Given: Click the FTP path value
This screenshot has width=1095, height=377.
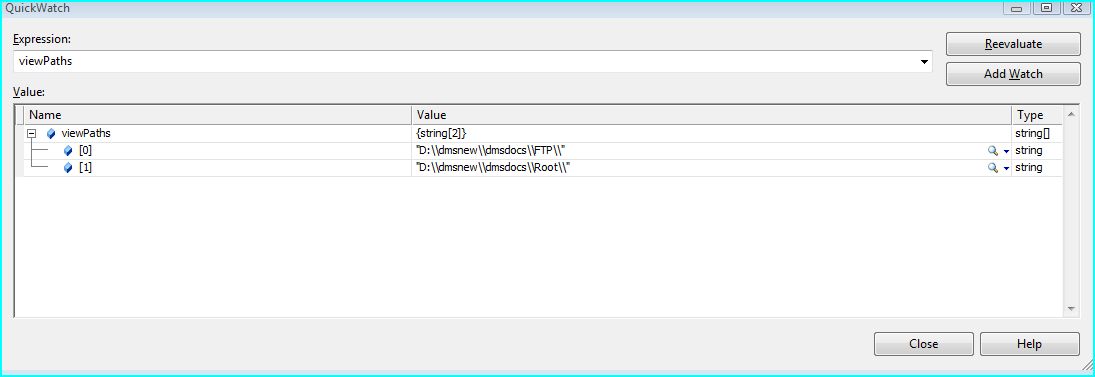Looking at the screenshot, I should point(490,150).
